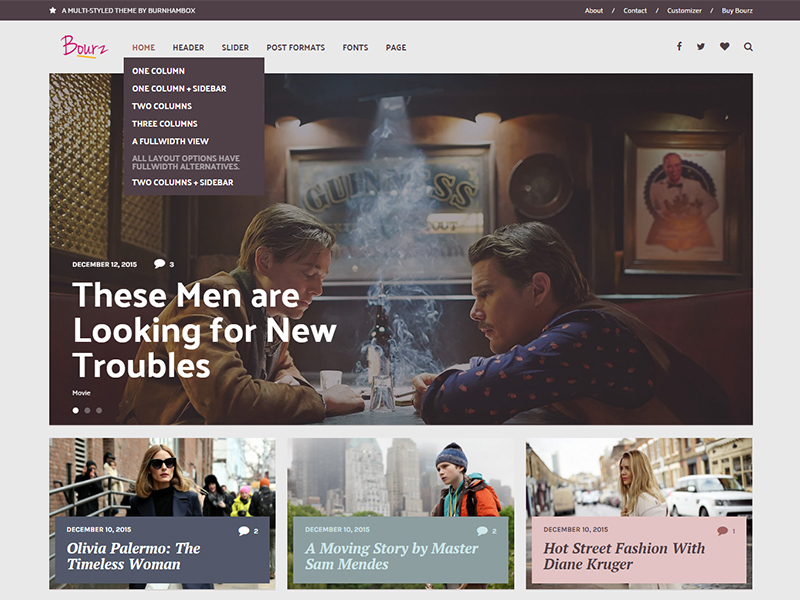
Task: Select the first slider dot indicator
Action: 75,410
